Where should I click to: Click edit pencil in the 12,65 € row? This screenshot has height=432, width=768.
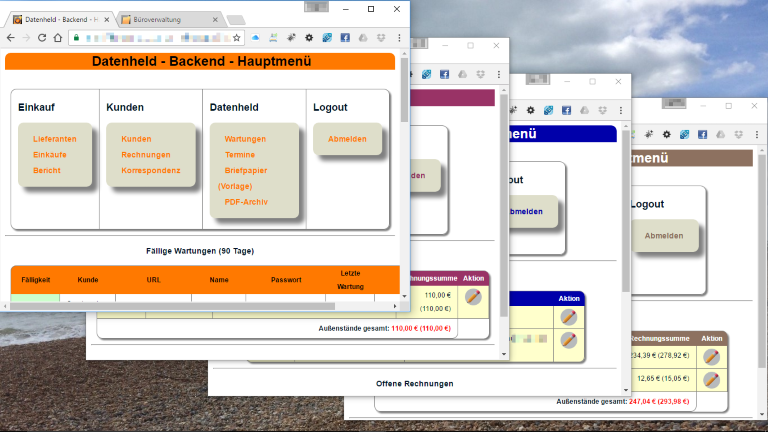[x=711, y=380]
